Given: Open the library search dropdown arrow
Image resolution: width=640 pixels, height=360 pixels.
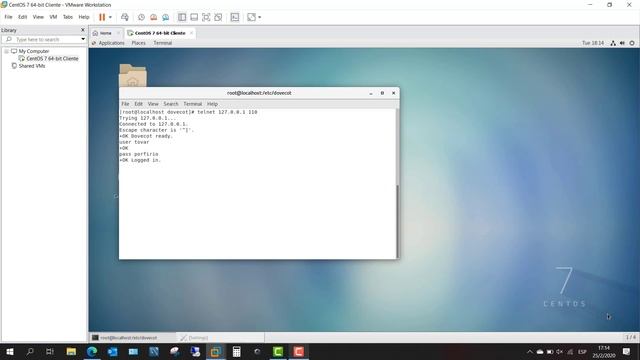Looking at the screenshot, I should coord(83,39).
